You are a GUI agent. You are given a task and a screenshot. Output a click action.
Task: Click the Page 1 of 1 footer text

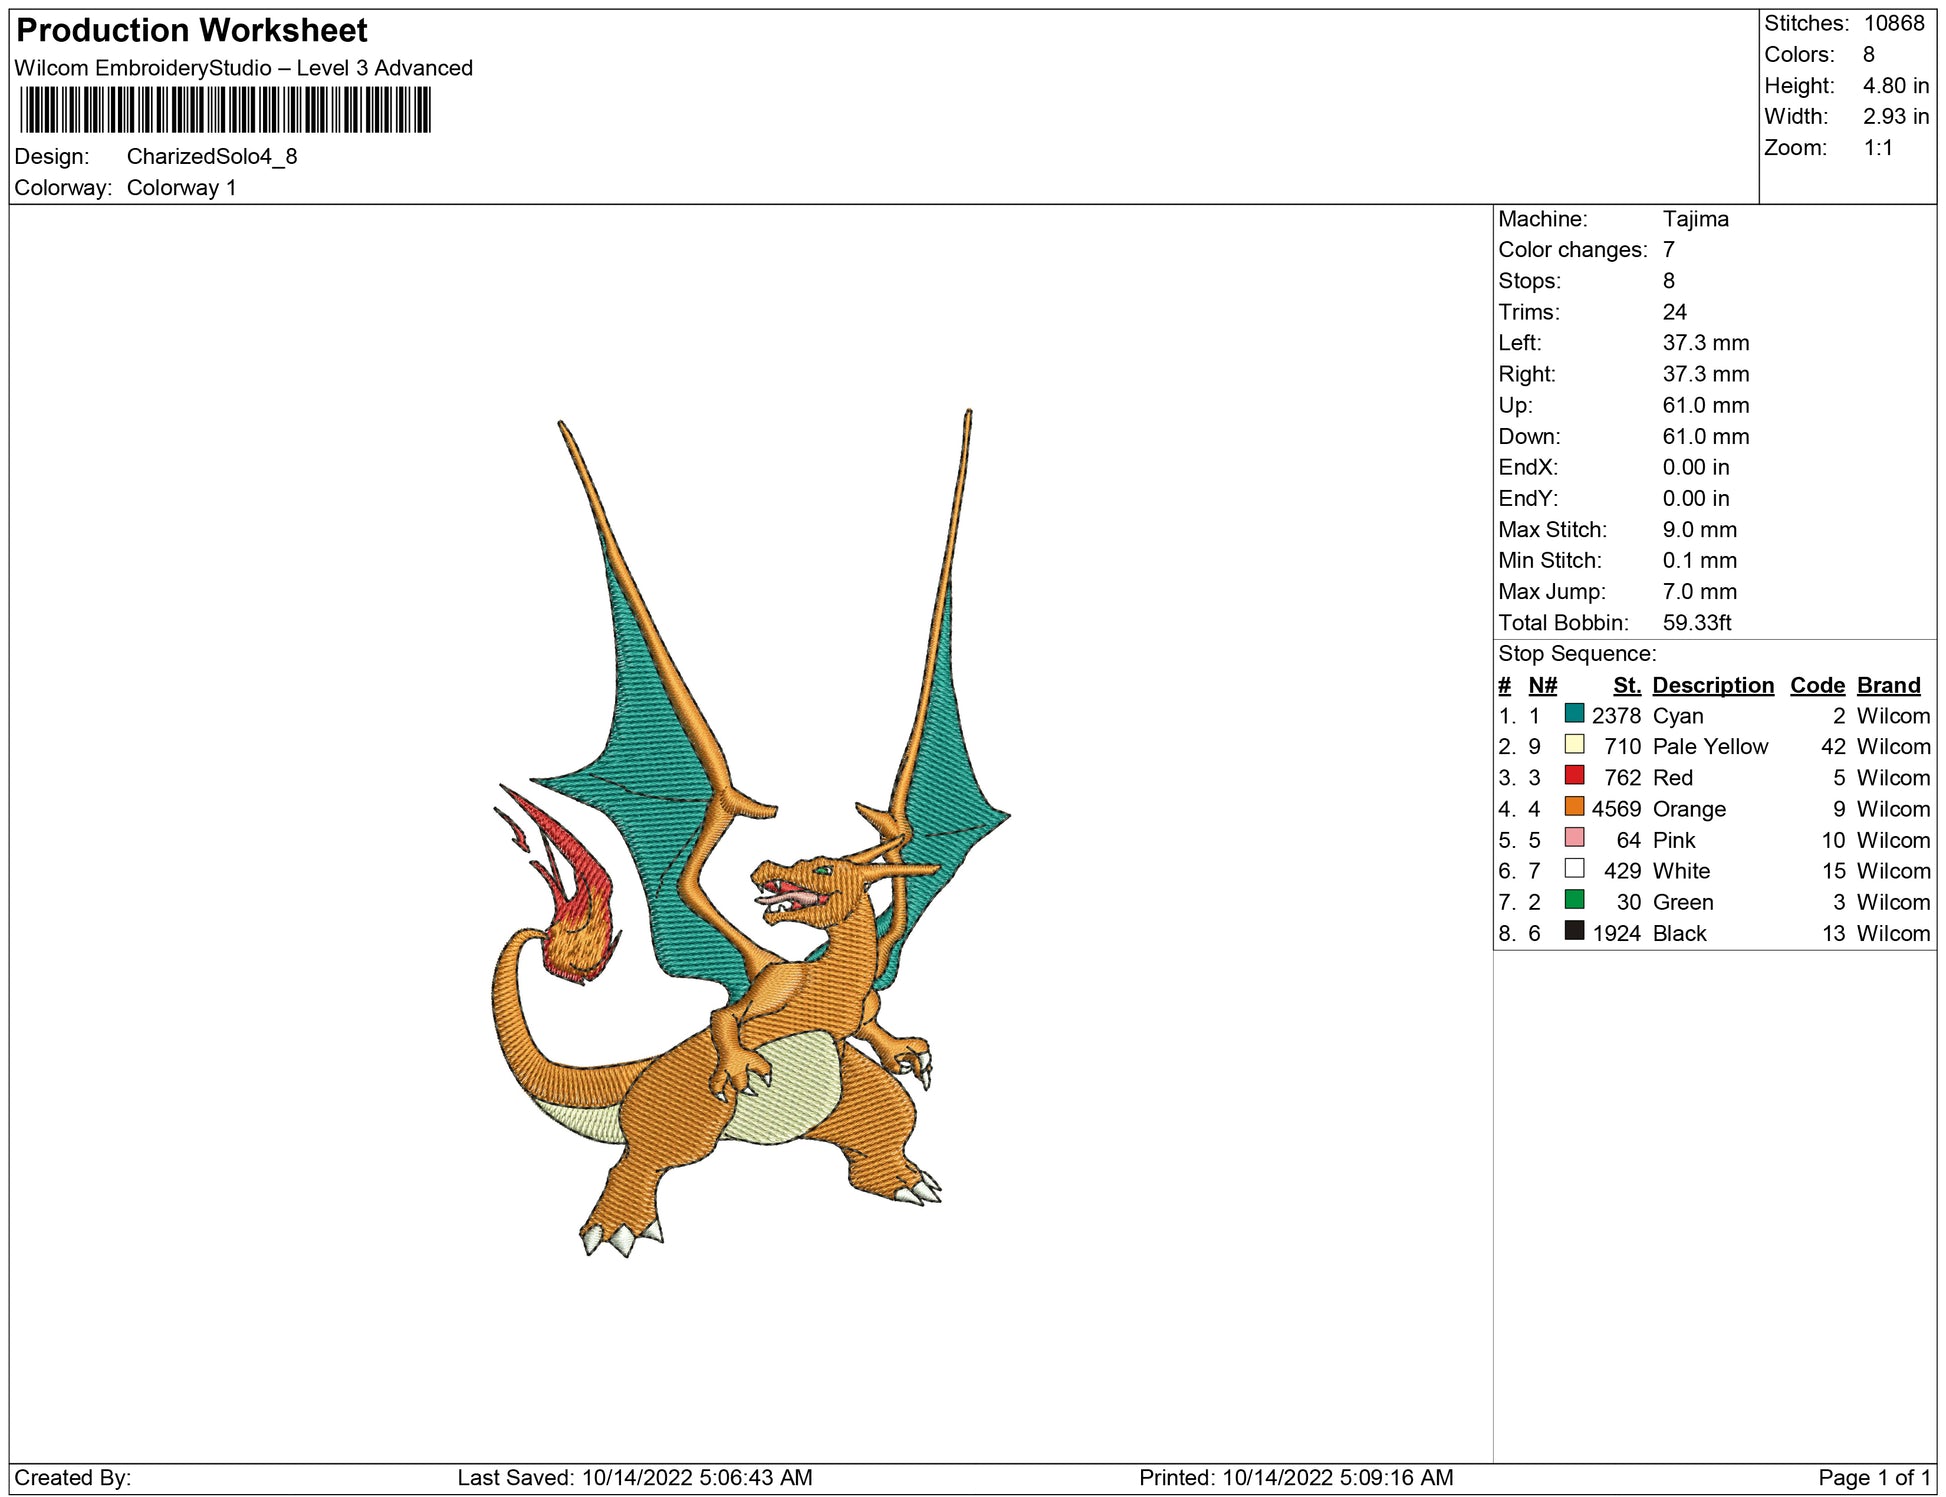1873,1477
